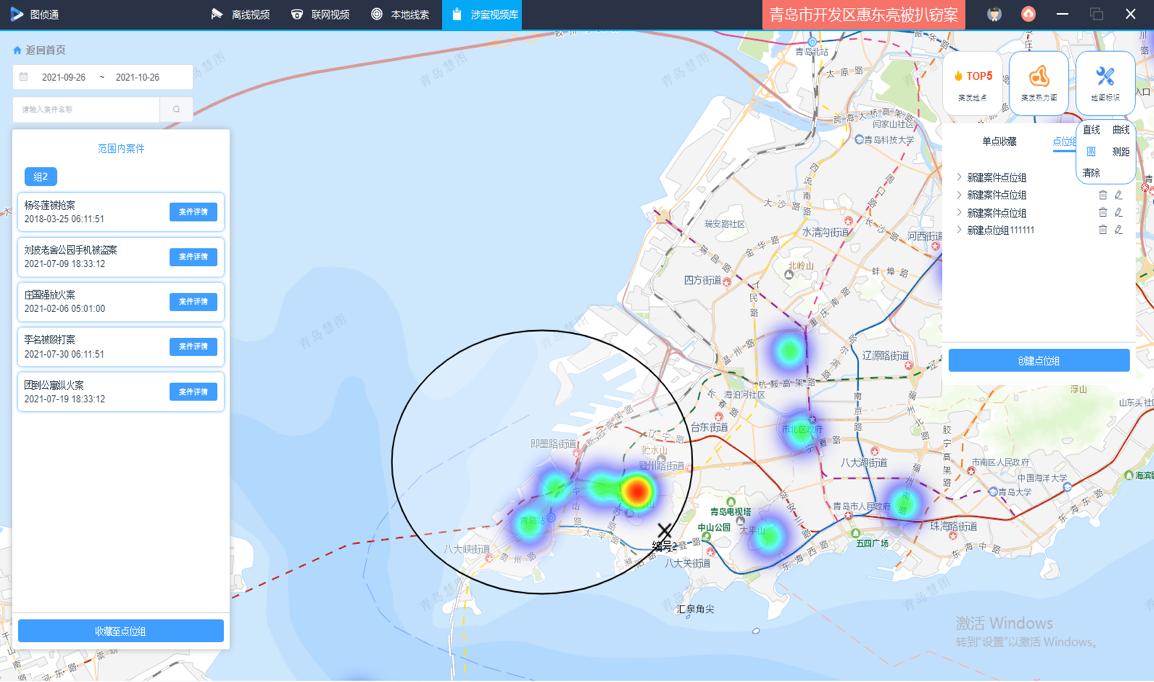Click the search magnifier icon
This screenshot has width=1154, height=682.
point(176,110)
